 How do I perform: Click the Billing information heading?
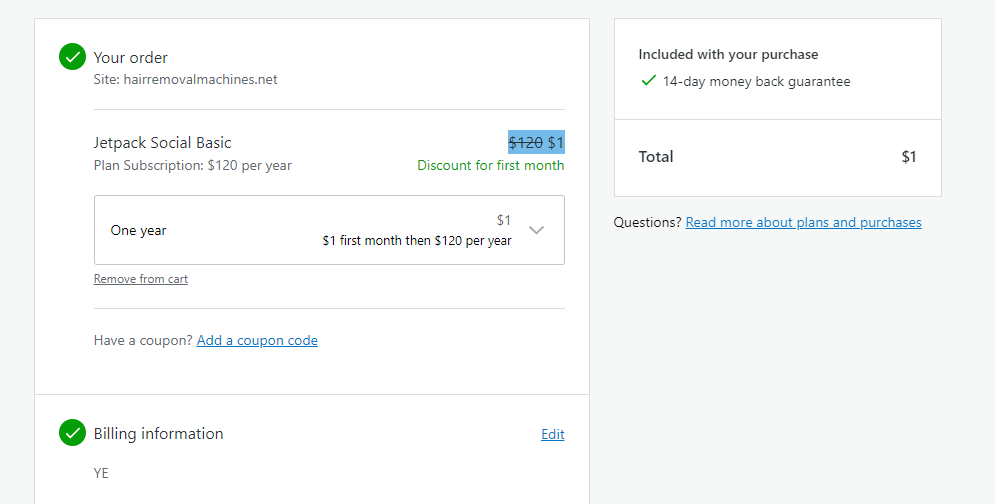159,434
